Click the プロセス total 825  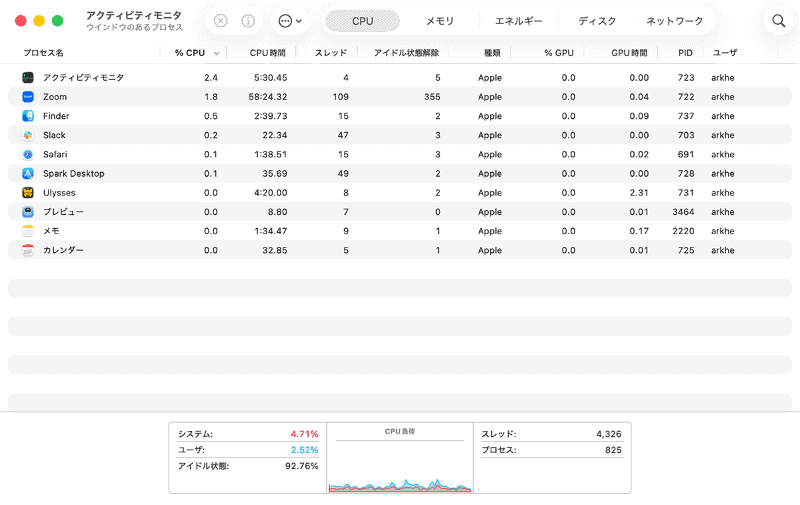613,450
